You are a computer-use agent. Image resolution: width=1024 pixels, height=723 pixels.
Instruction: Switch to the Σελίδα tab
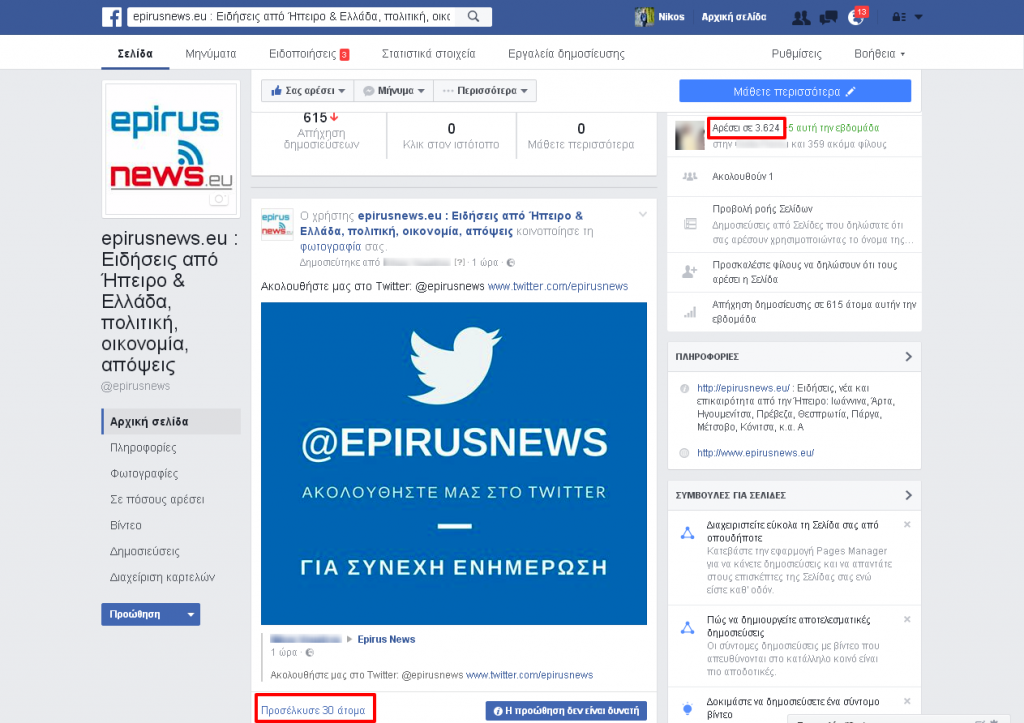click(x=135, y=54)
